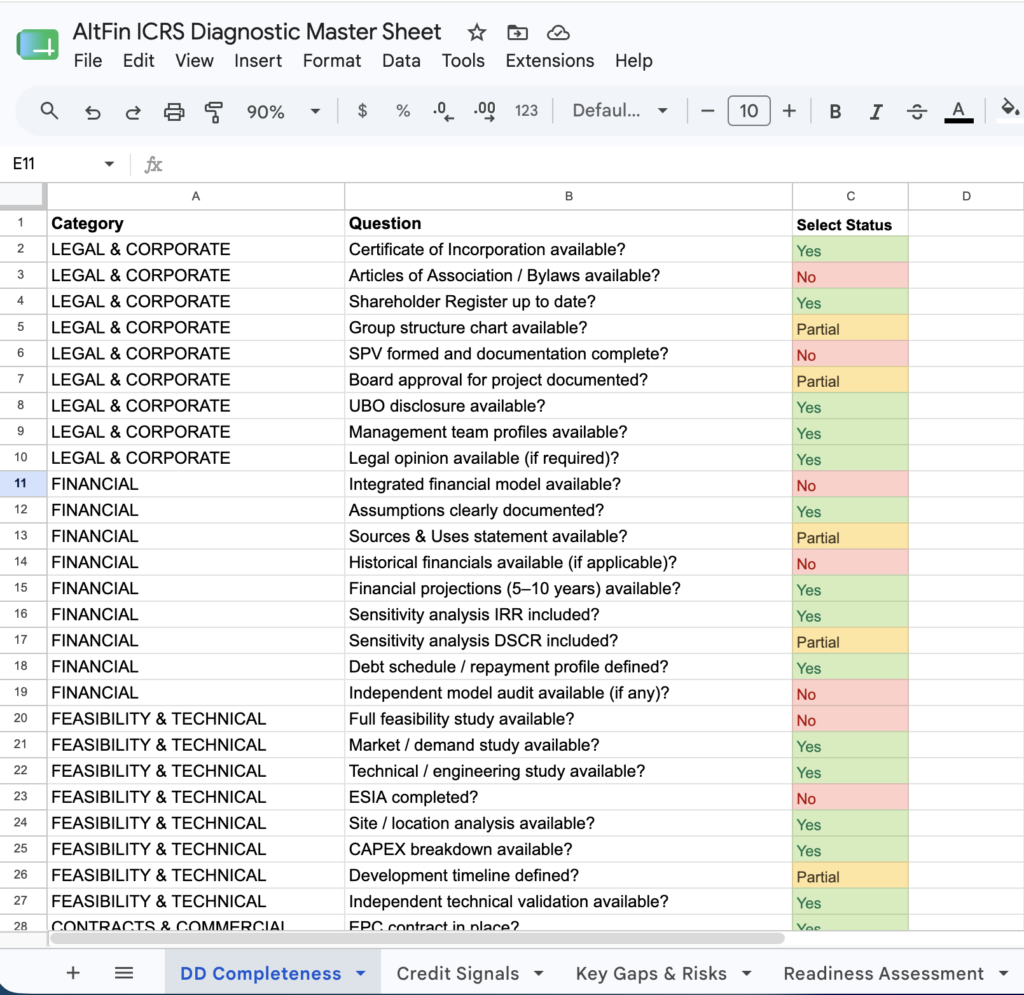Open DD Completeness tab options arrow
Viewport: 1024px width, 995px height.
coord(360,973)
